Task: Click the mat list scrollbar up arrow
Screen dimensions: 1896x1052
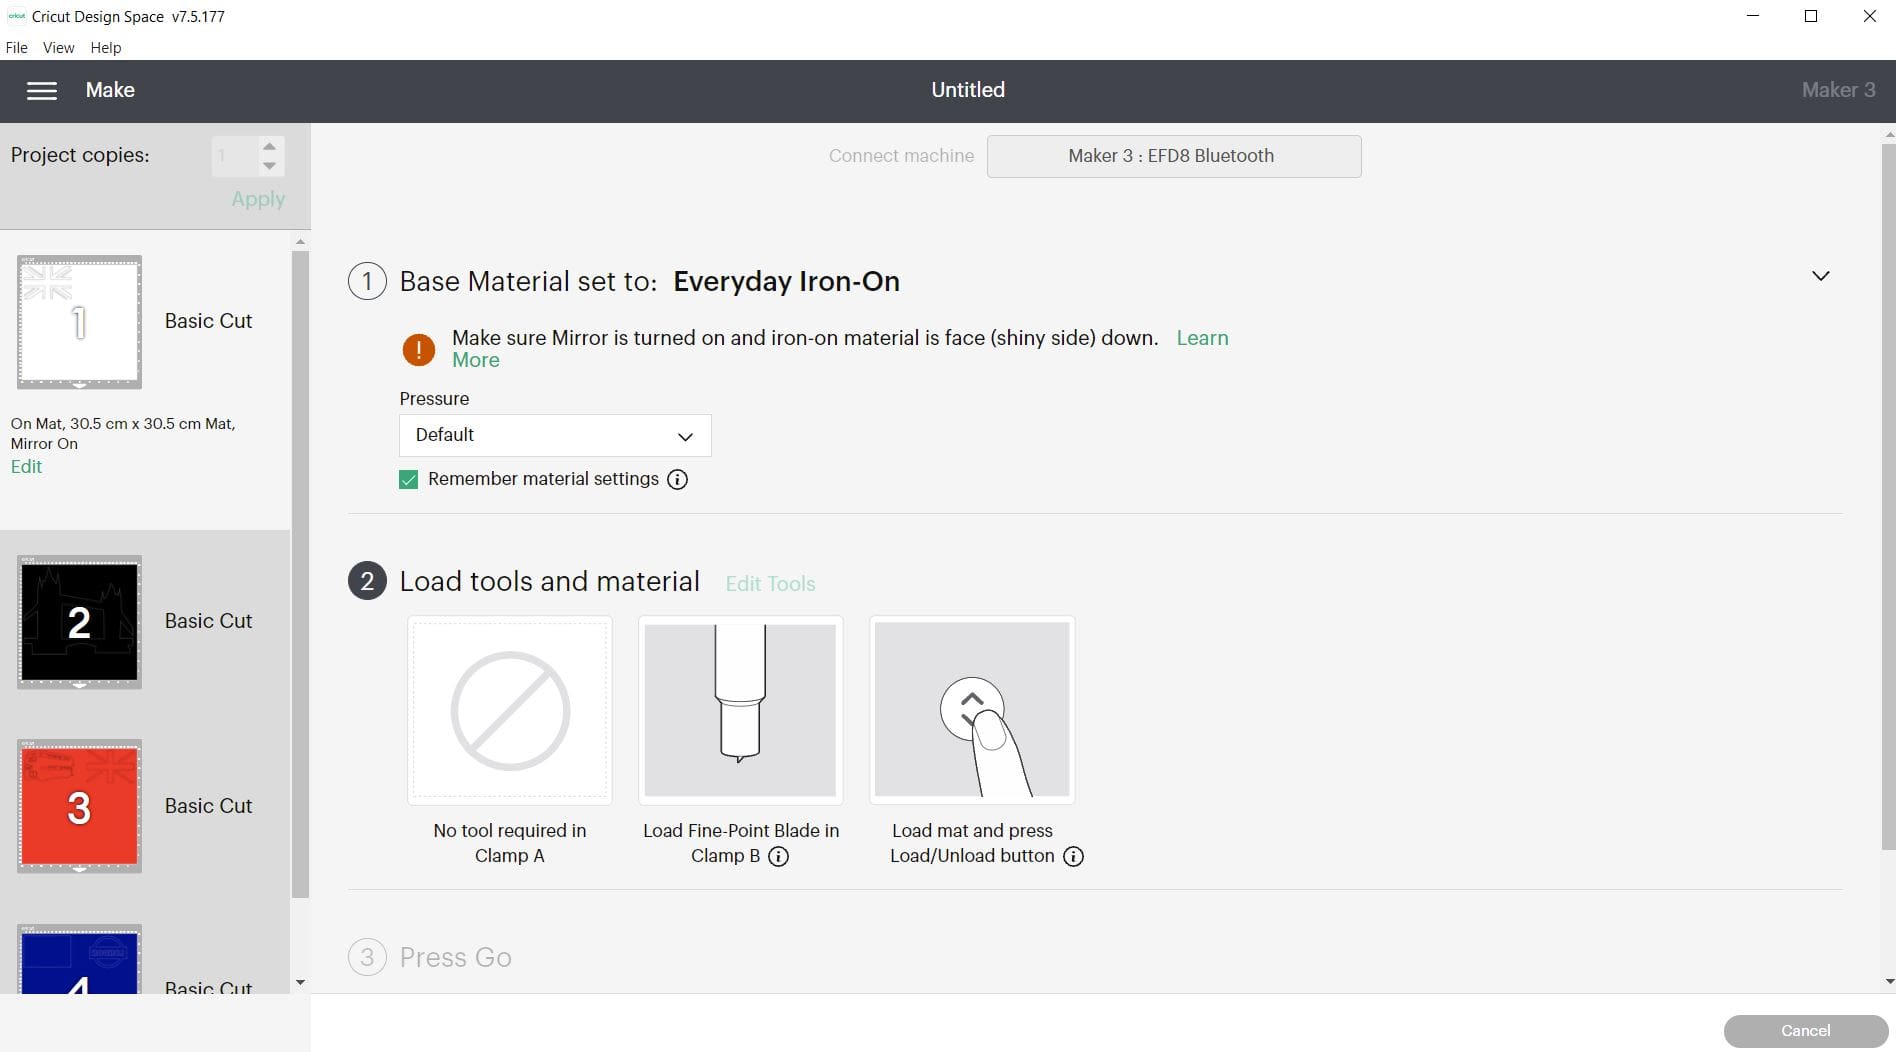Action: [x=300, y=242]
